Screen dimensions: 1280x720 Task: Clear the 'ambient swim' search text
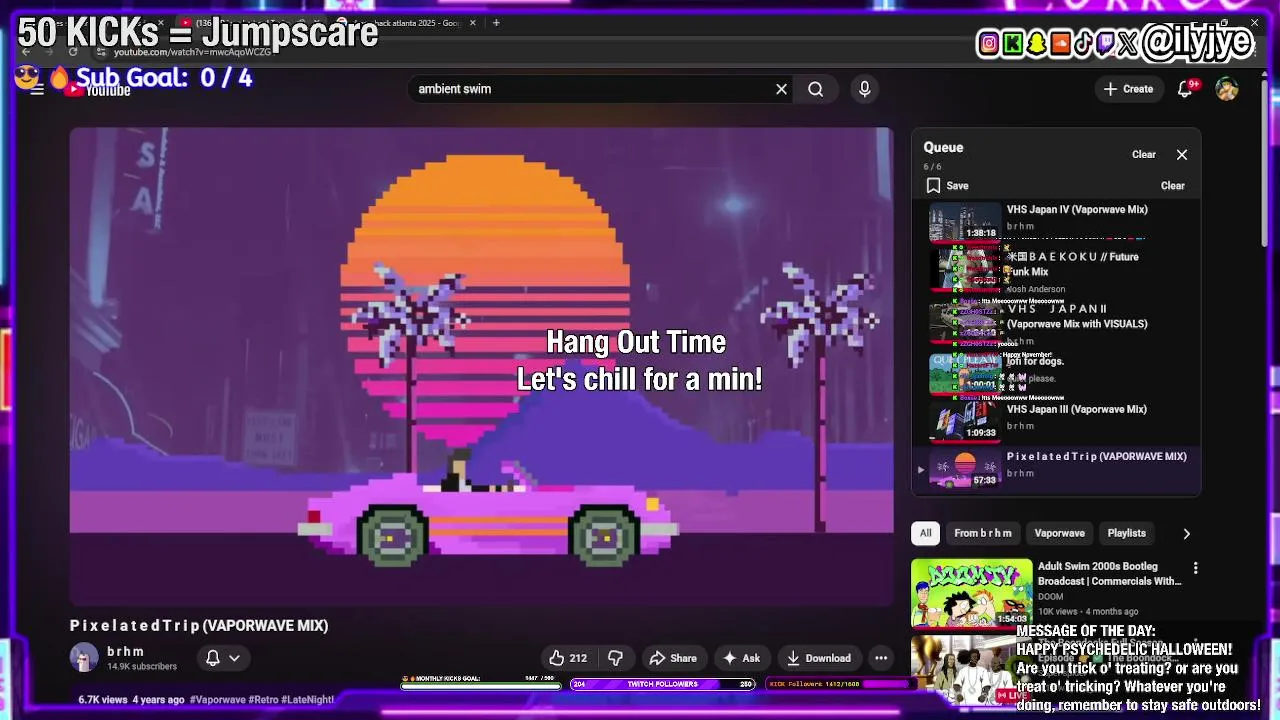pyautogui.click(x=781, y=89)
